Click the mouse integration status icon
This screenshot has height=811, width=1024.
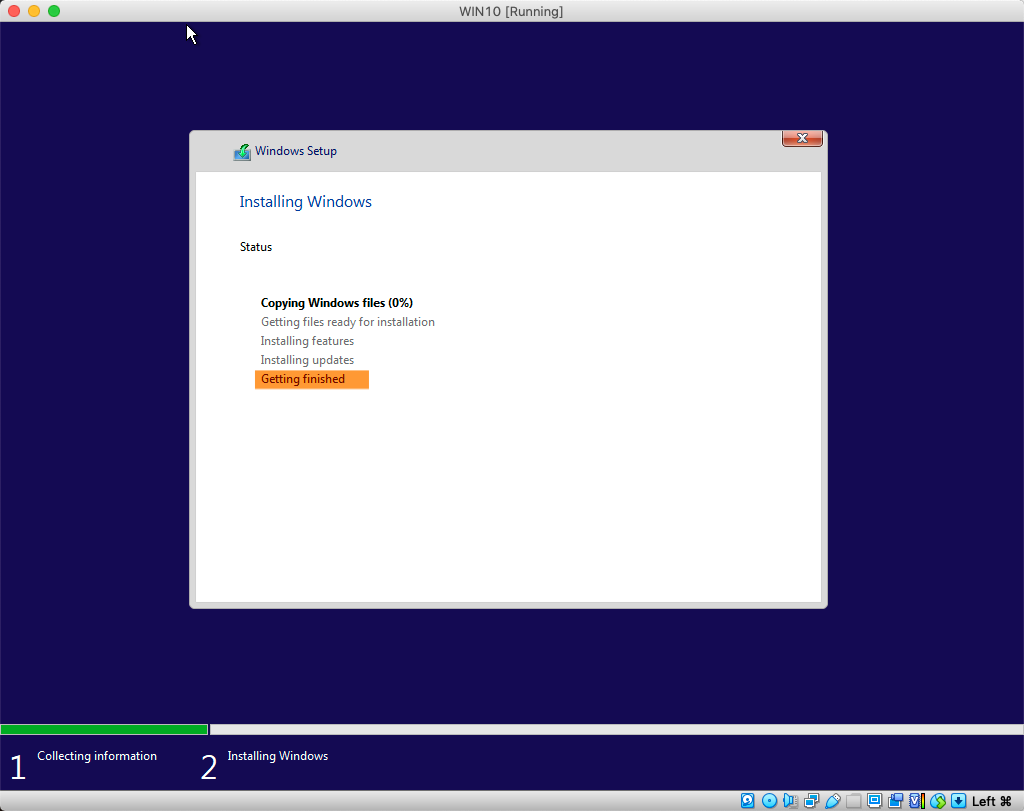(x=938, y=801)
